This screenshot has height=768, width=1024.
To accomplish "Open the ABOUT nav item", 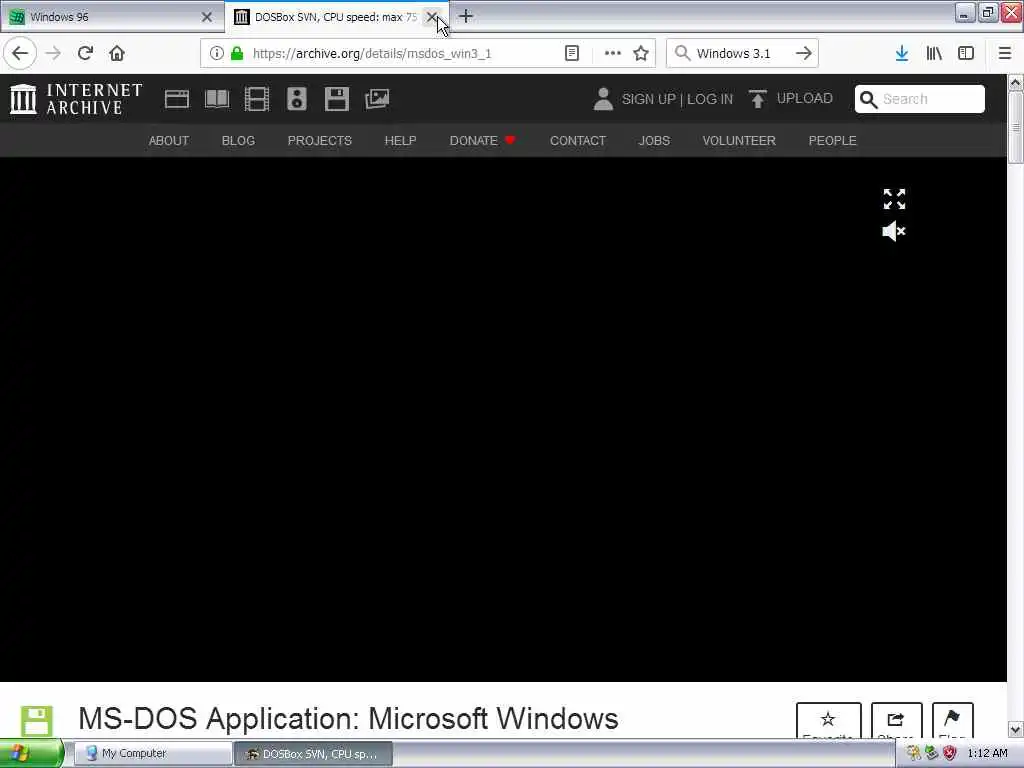I will click(x=168, y=140).
